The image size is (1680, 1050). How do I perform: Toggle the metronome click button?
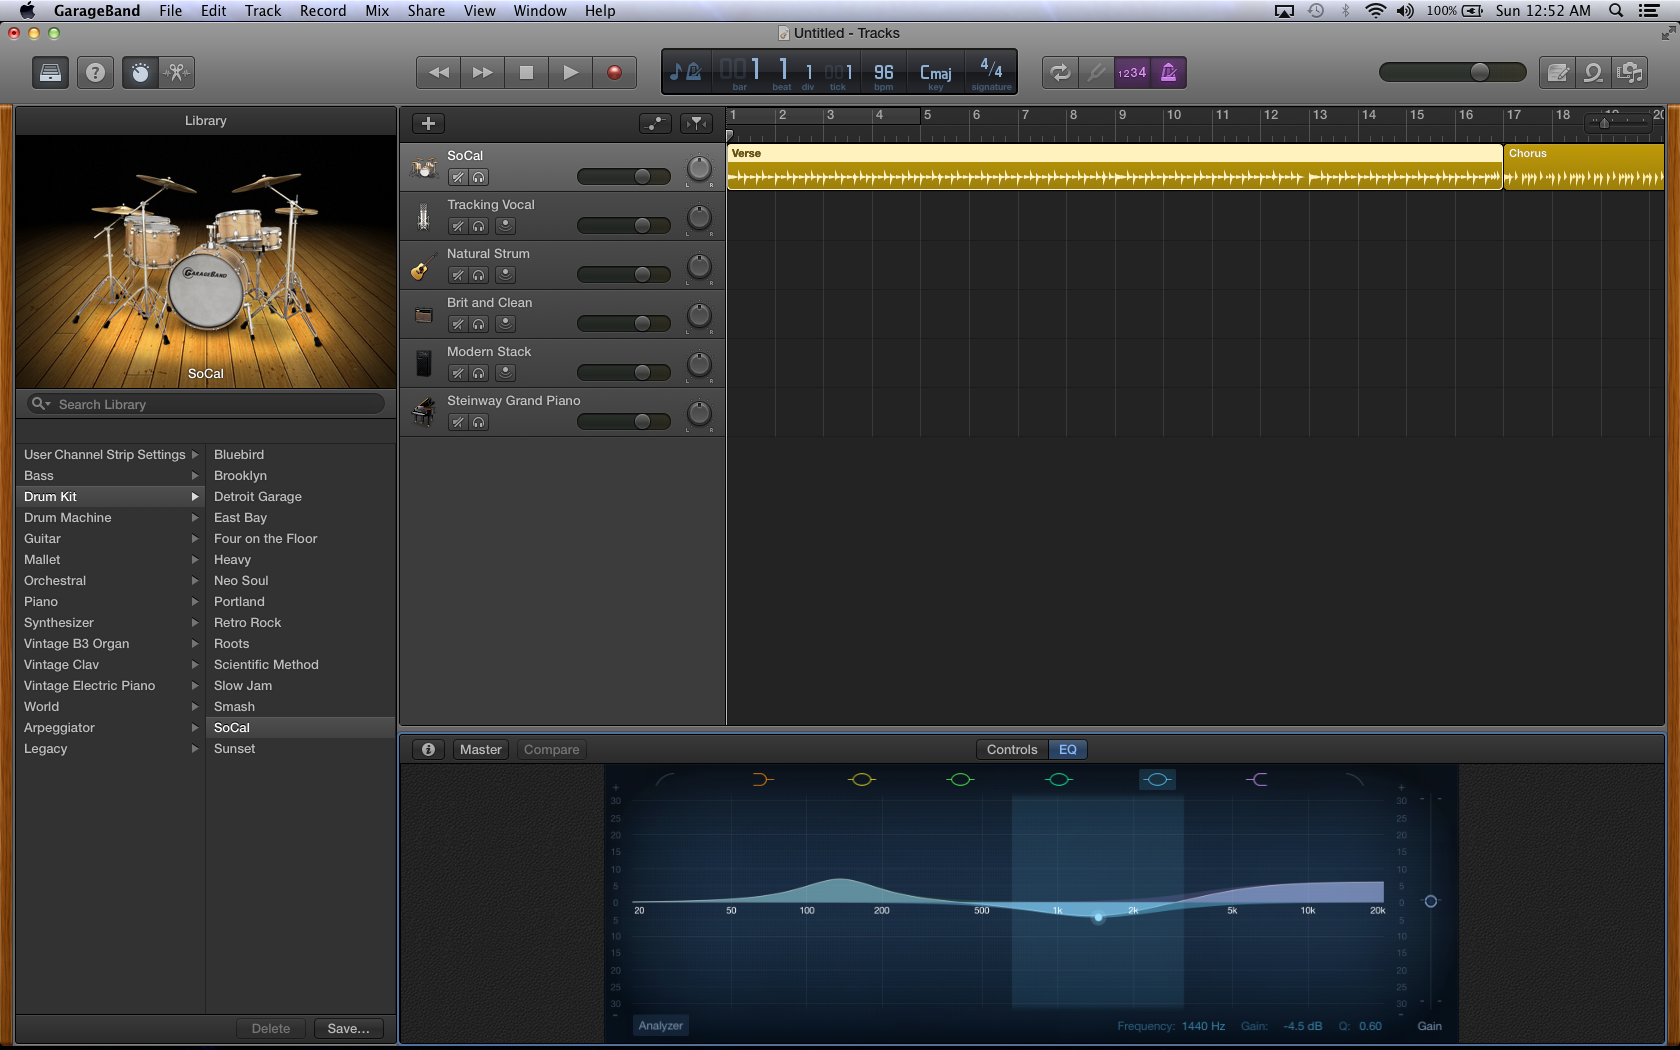pyautogui.click(x=1168, y=72)
